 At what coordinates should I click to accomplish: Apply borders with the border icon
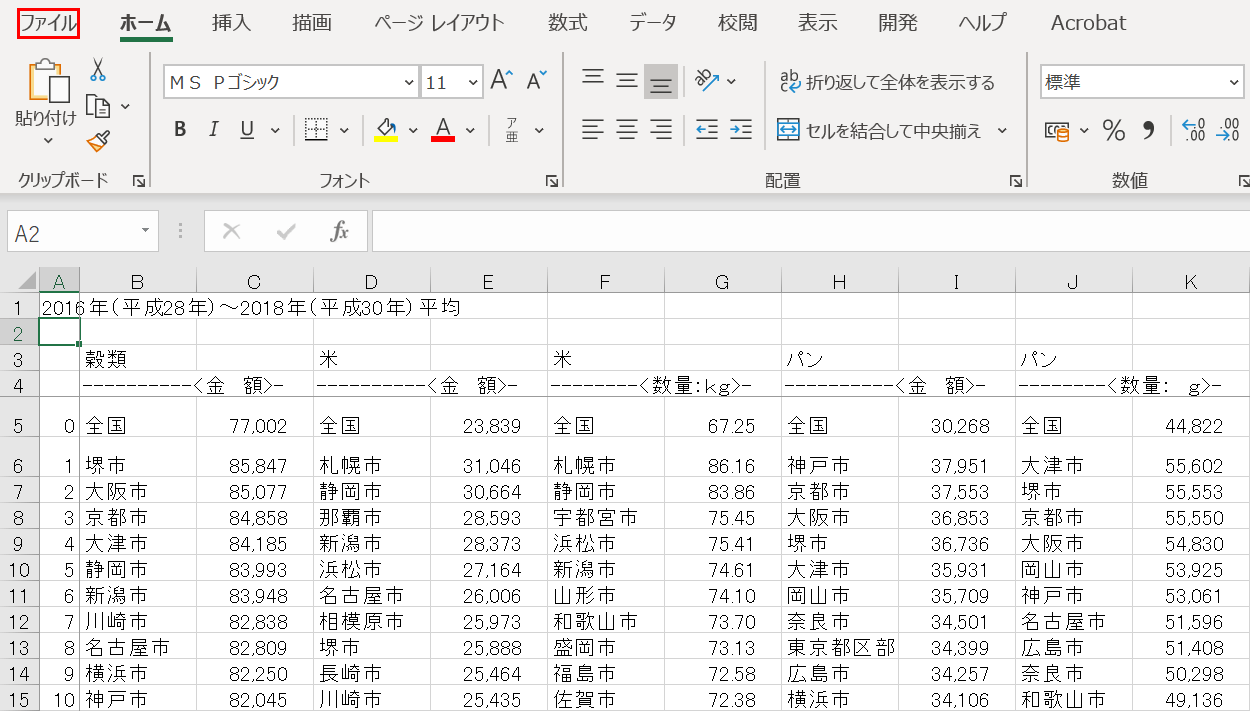pyautogui.click(x=317, y=130)
